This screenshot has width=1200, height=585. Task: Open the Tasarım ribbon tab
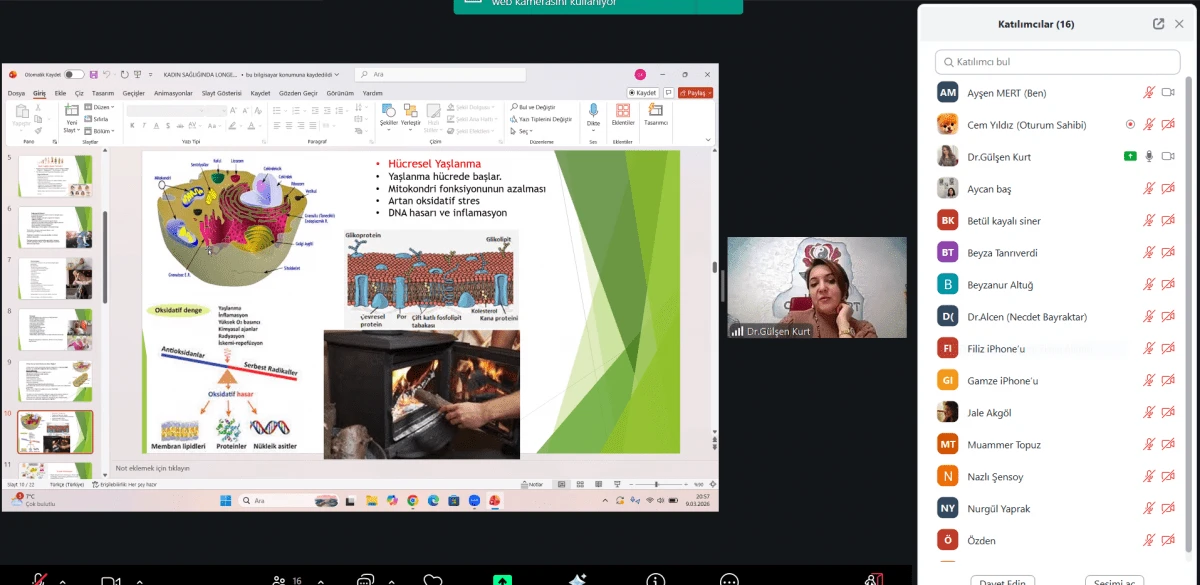click(x=102, y=93)
